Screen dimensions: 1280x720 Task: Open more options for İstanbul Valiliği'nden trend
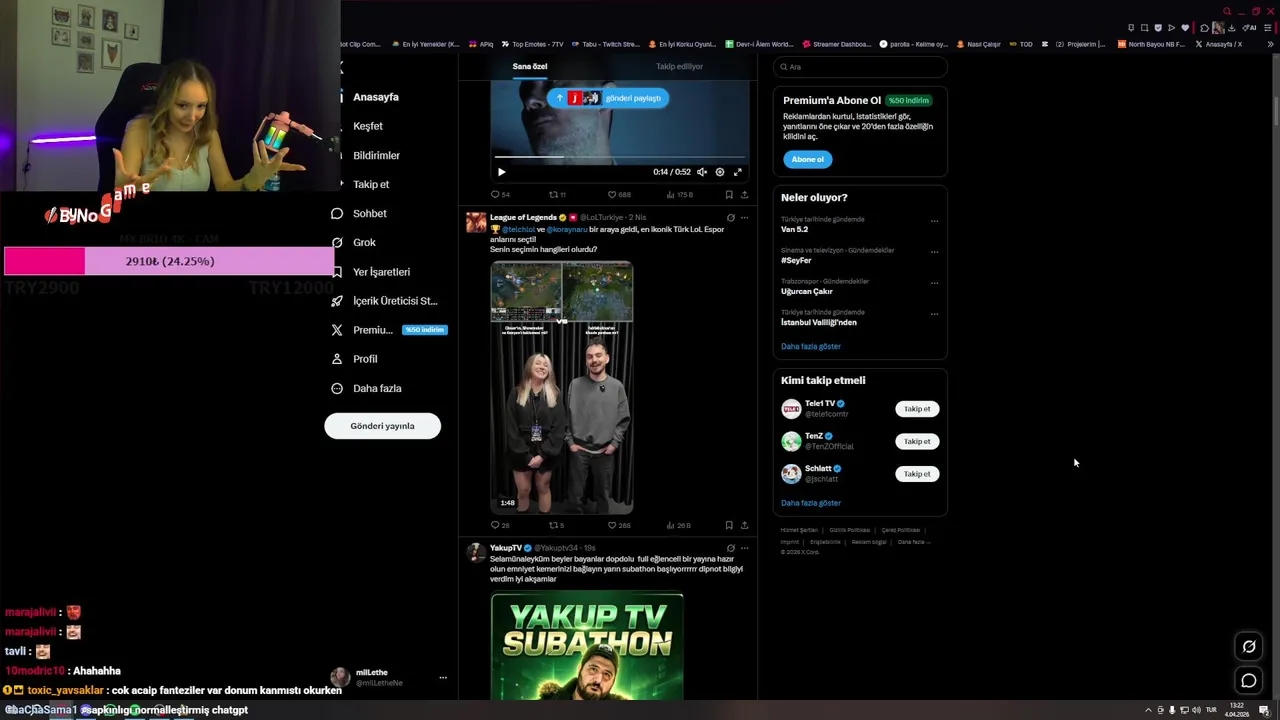pos(934,314)
